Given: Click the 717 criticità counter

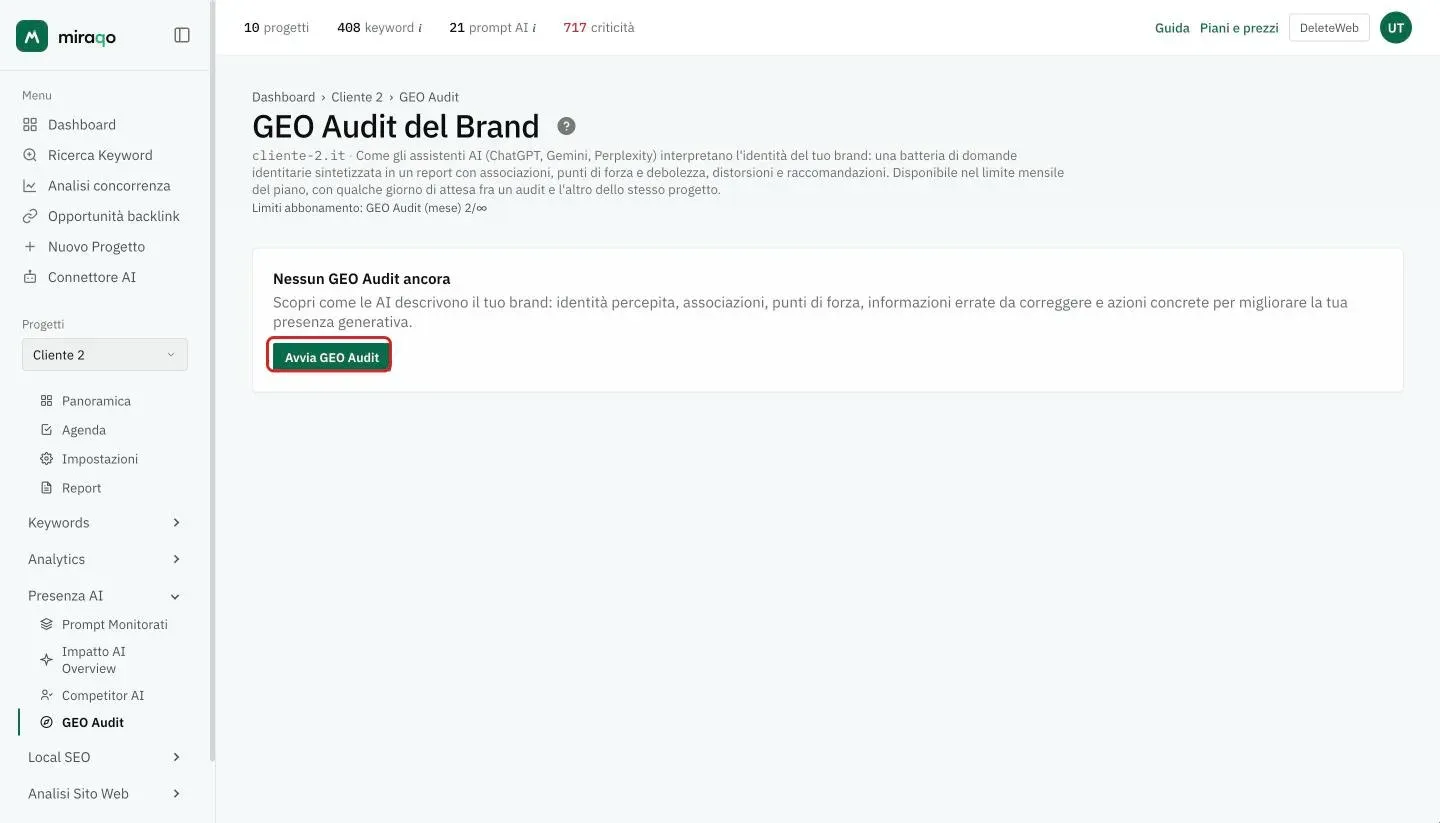Looking at the screenshot, I should point(599,28).
